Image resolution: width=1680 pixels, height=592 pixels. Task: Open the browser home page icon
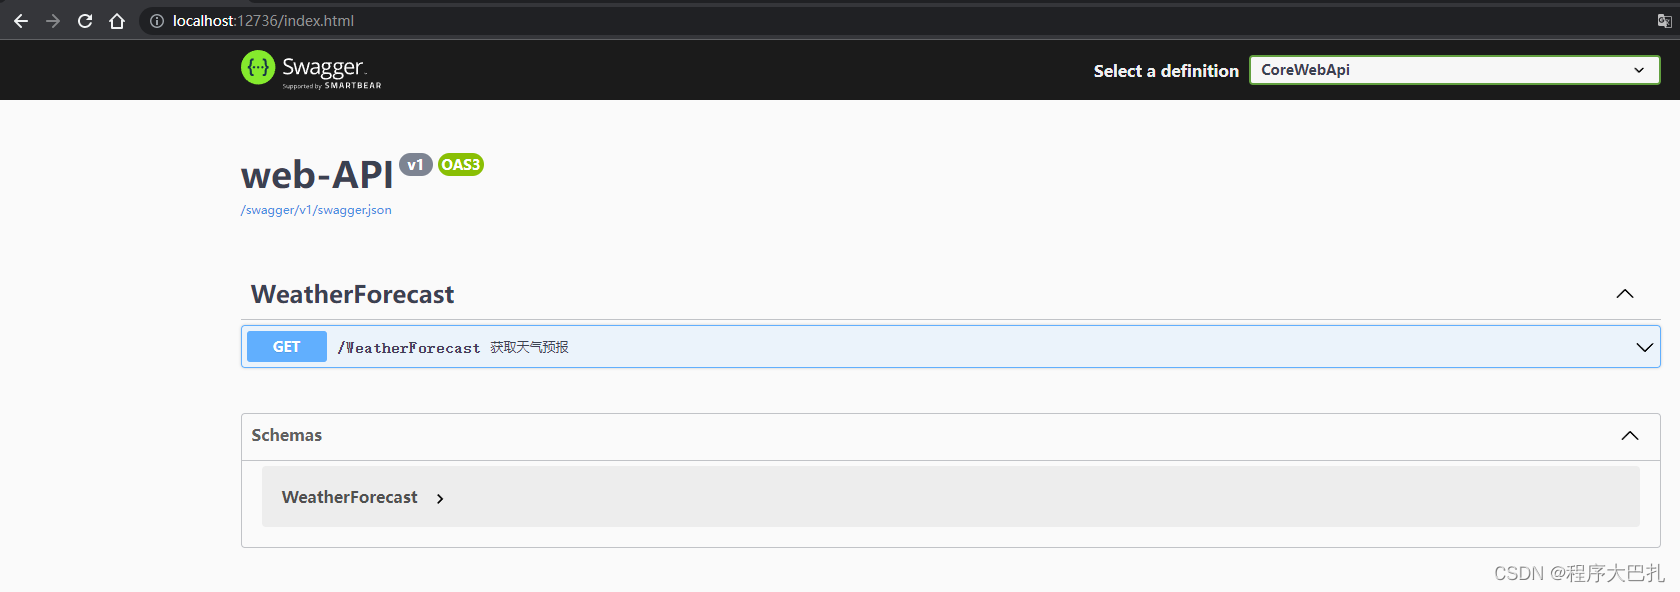117,21
